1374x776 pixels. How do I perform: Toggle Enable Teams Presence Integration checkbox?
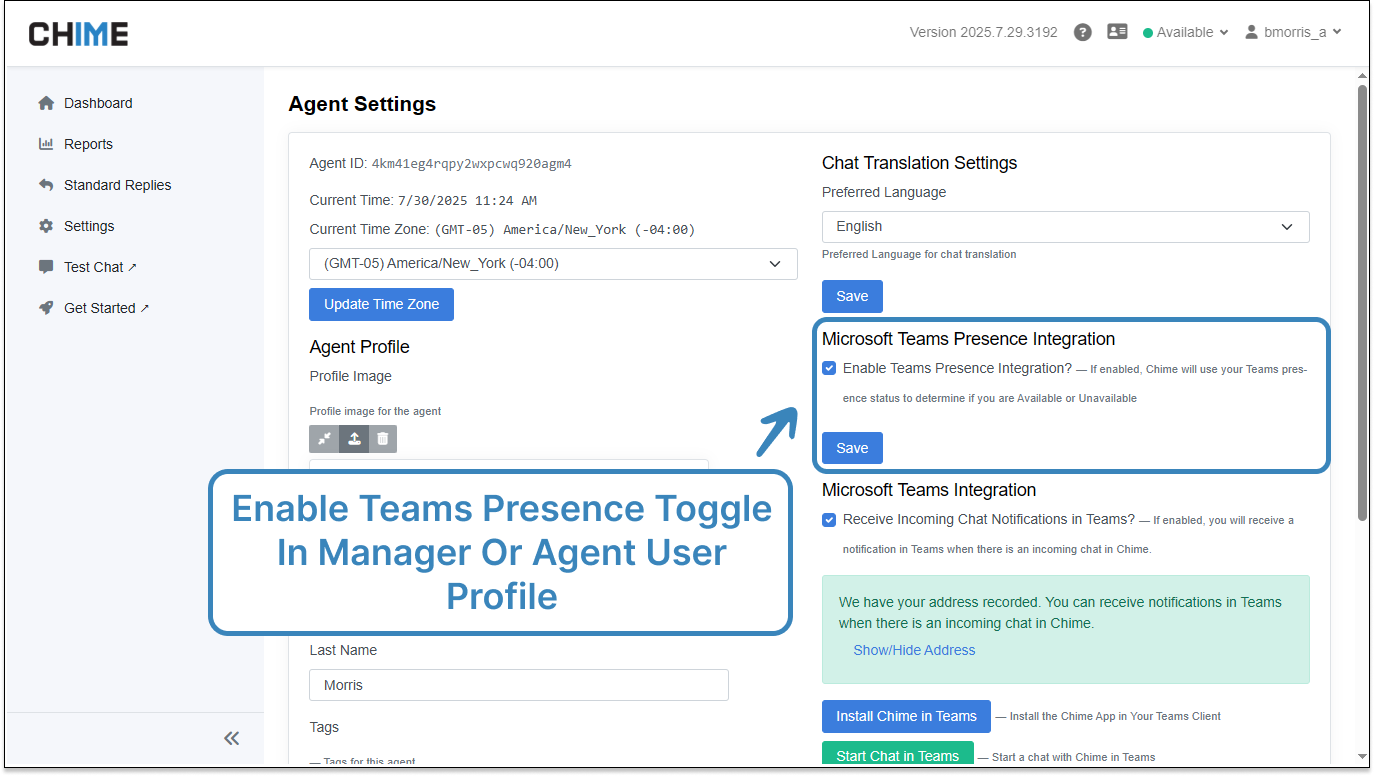click(x=829, y=368)
